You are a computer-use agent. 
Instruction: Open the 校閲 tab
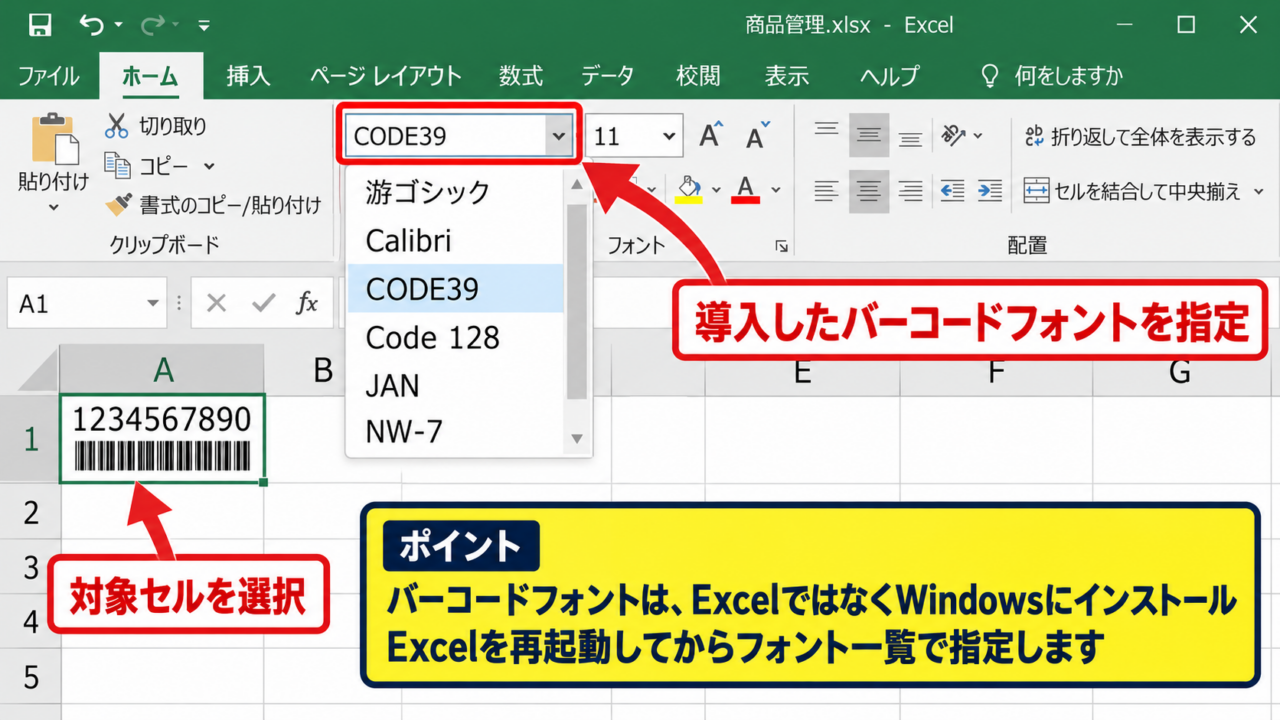coord(697,75)
